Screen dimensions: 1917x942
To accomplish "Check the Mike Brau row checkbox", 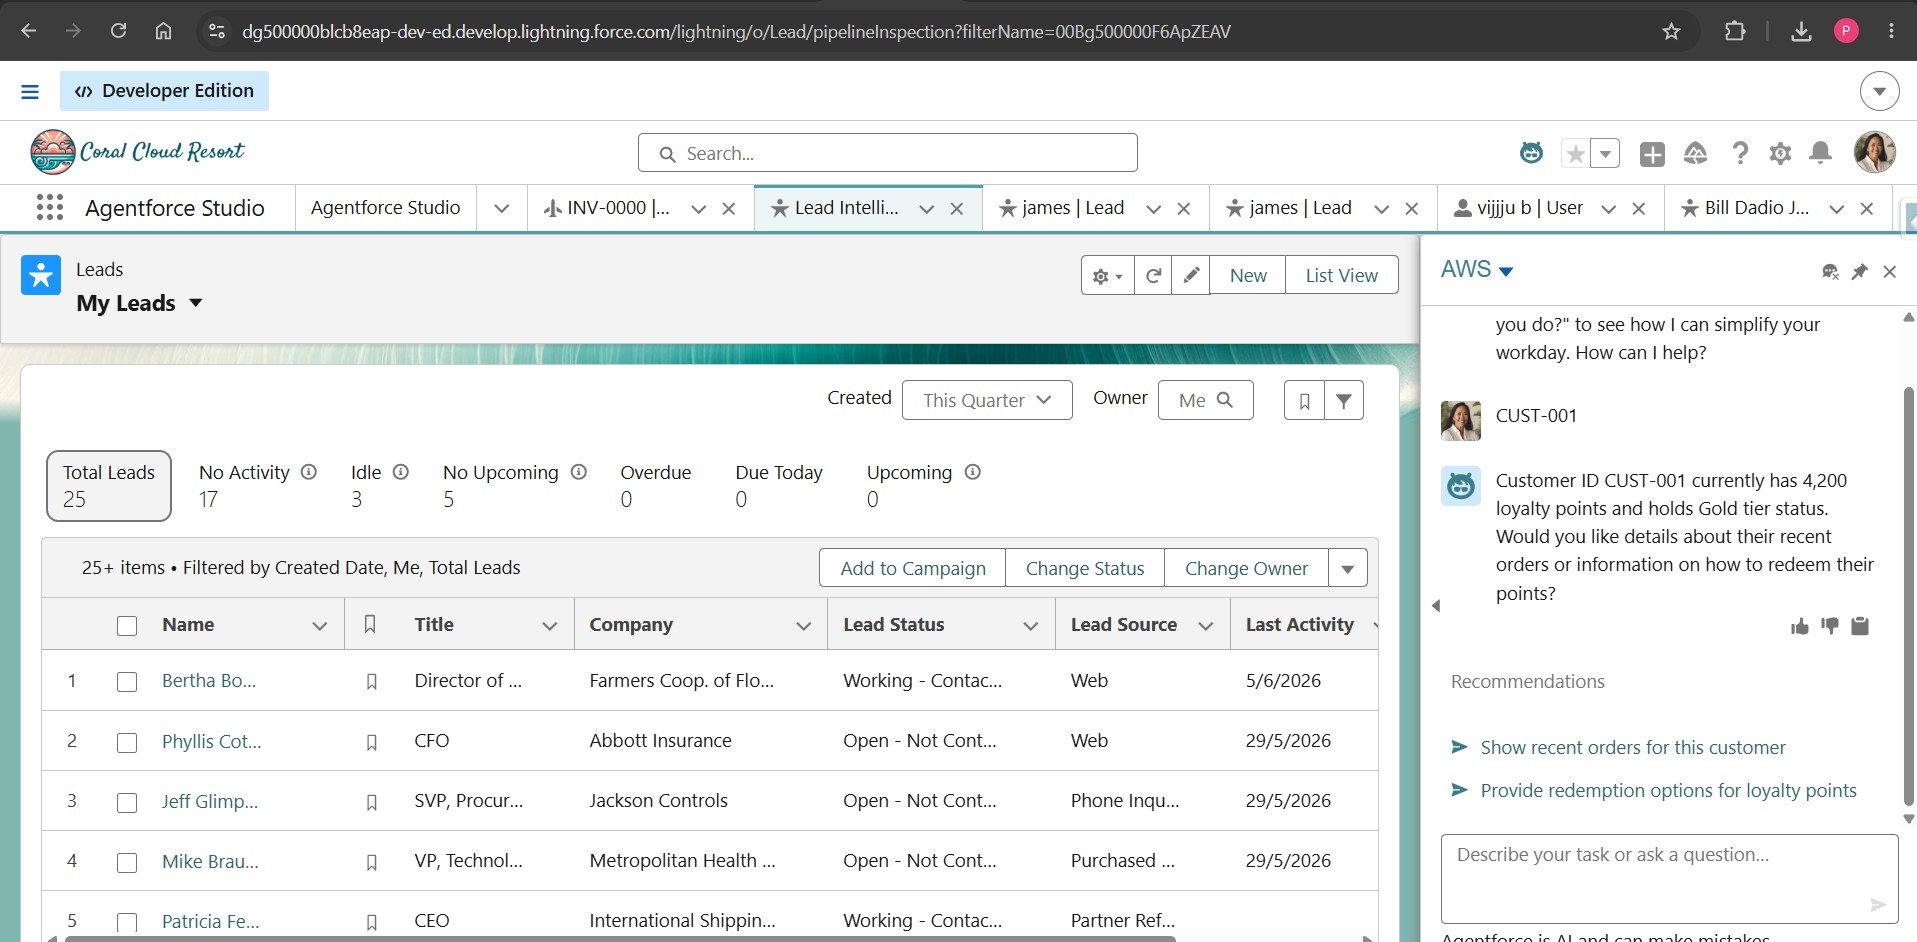I will (127, 863).
